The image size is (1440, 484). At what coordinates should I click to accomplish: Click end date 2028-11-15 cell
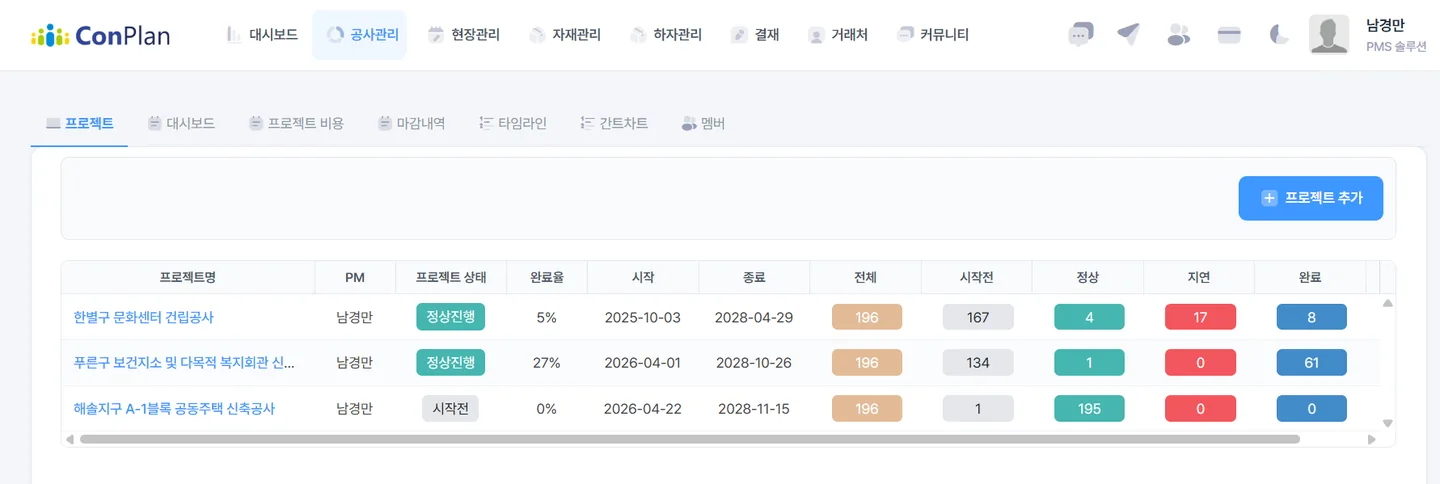[754, 408]
